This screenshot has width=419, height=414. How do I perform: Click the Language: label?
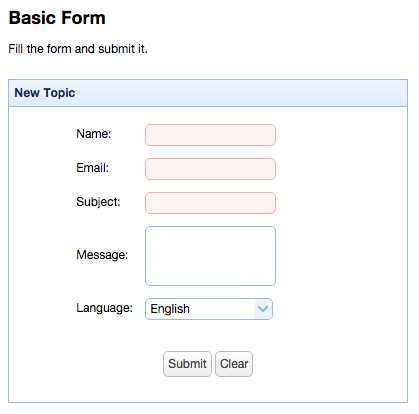click(105, 308)
